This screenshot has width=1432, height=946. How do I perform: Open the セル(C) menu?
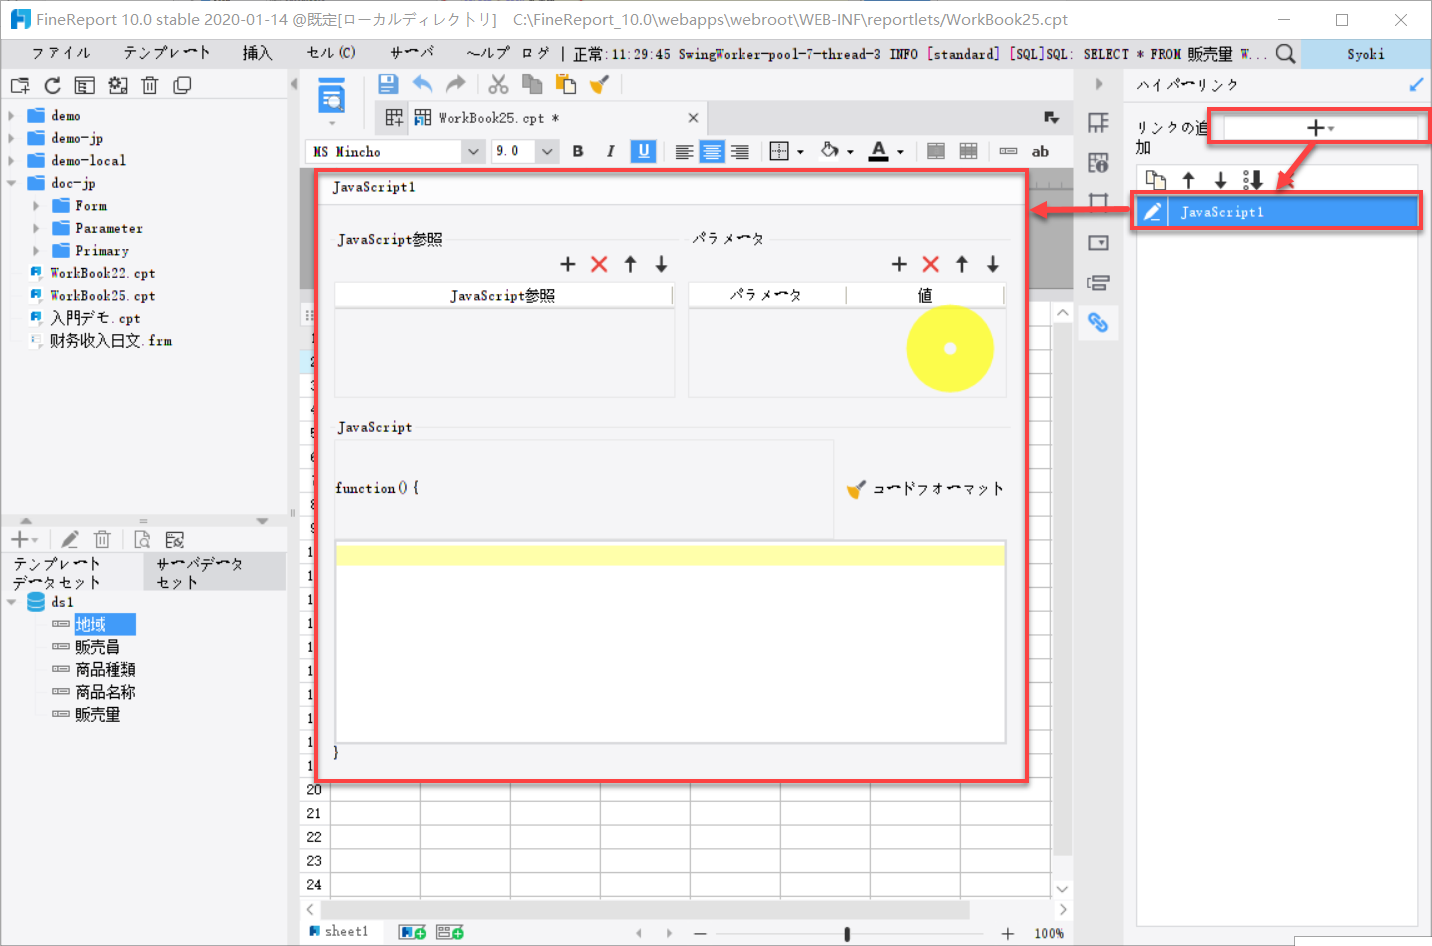coord(331,53)
